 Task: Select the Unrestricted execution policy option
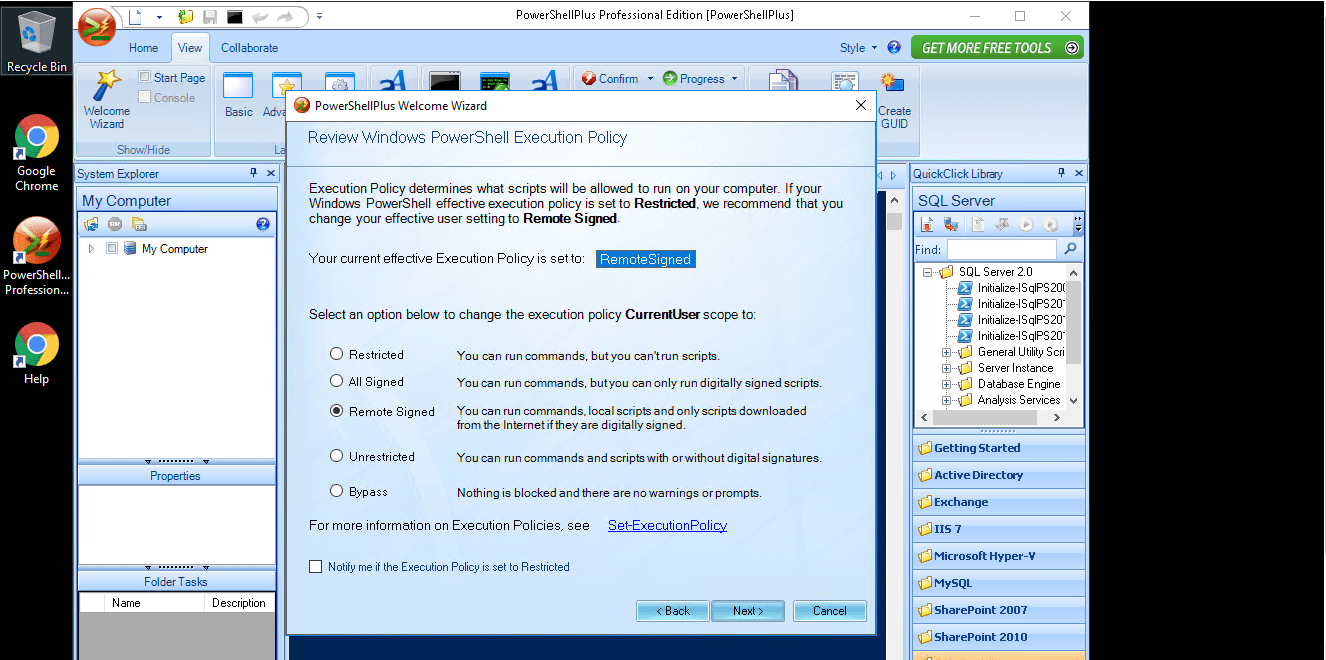coord(336,457)
